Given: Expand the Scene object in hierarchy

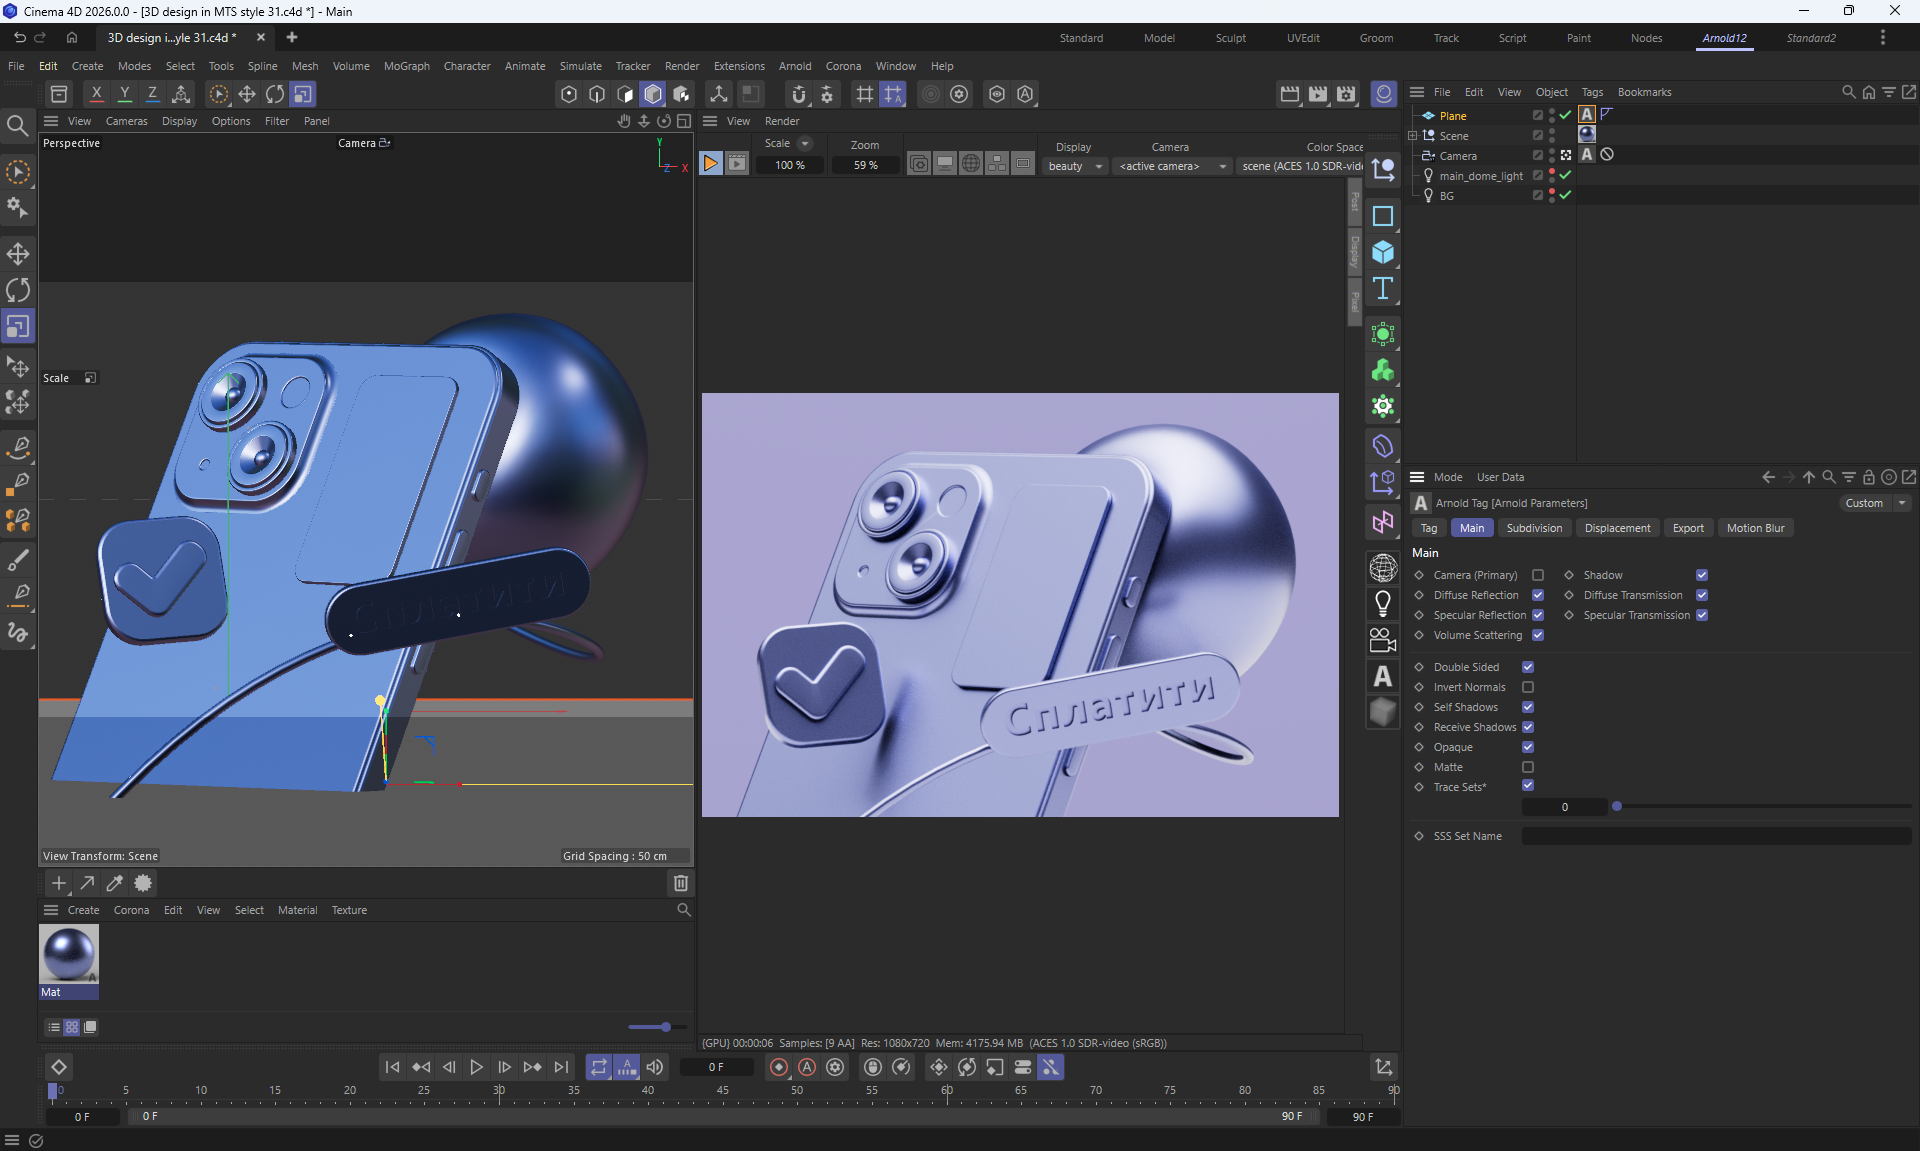Looking at the screenshot, I should tap(1413, 136).
